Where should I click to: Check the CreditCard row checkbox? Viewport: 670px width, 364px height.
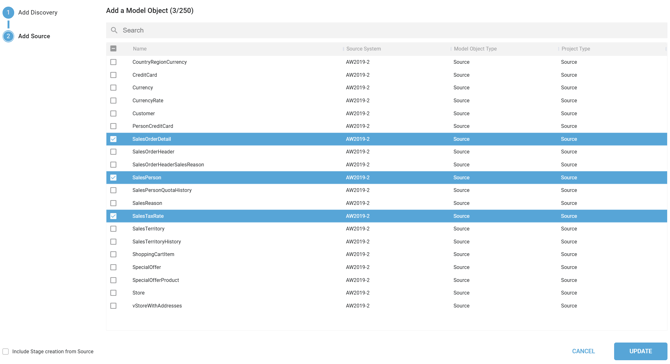(x=113, y=75)
